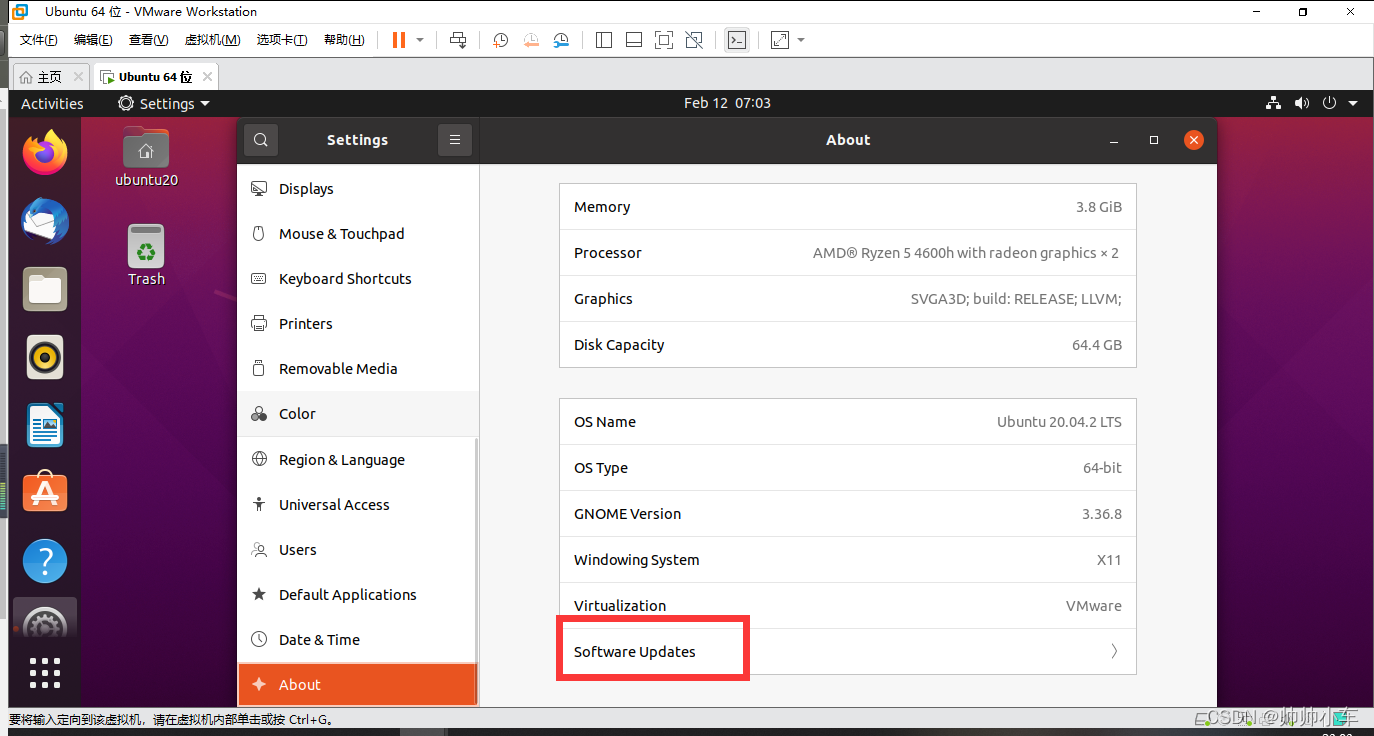The width and height of the screenshot is (1374, 736).
Task: Select Color in Settings sidebar
Action: [358, 414]
